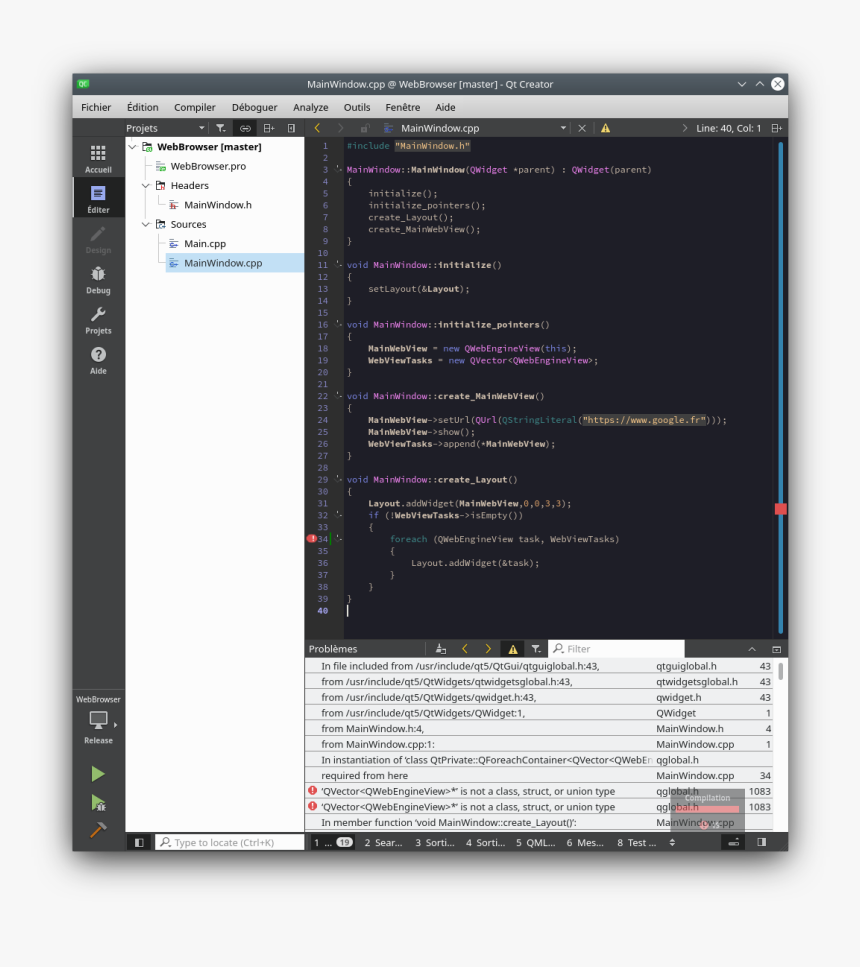Go to previous issue in Problèmes
Screen dimensions: 860x967
(465, 649)
